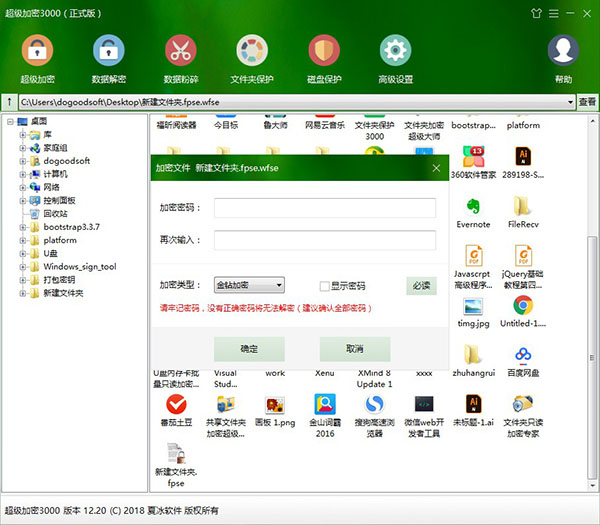The width and height of the screenshot is (600, 525).
Task: Click the file list scroll down arrow
Action: click(592, 486)
